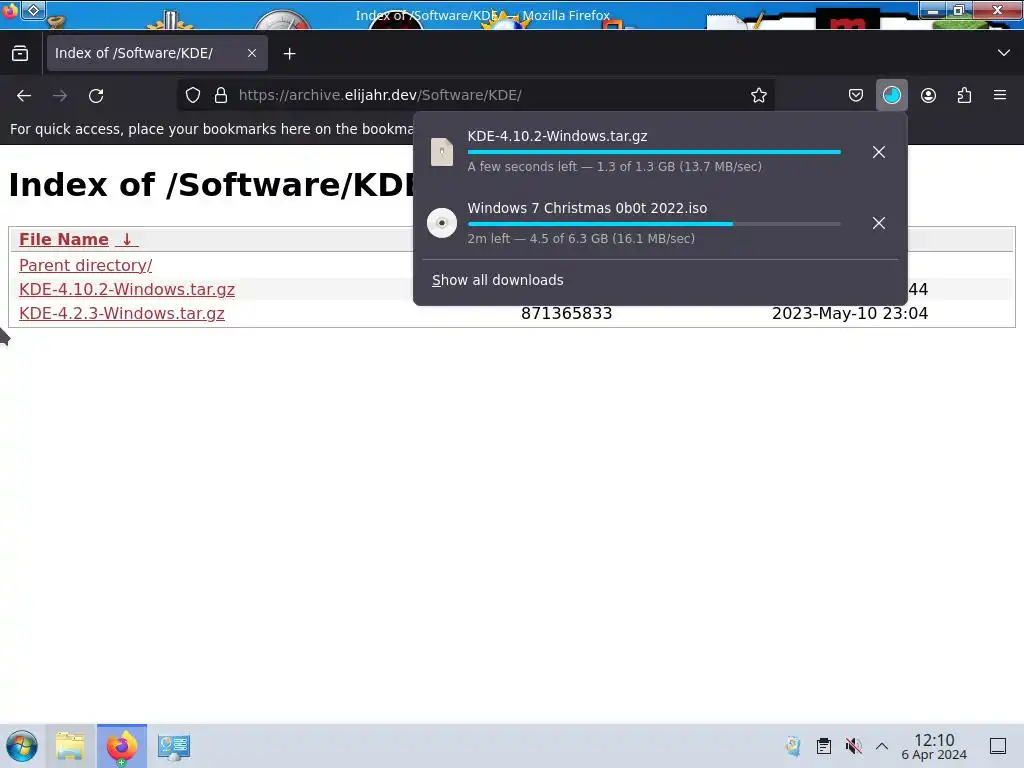Open the extensions puzzle icon
Viewport: 1024px width, 768px height.
(964, 95)
